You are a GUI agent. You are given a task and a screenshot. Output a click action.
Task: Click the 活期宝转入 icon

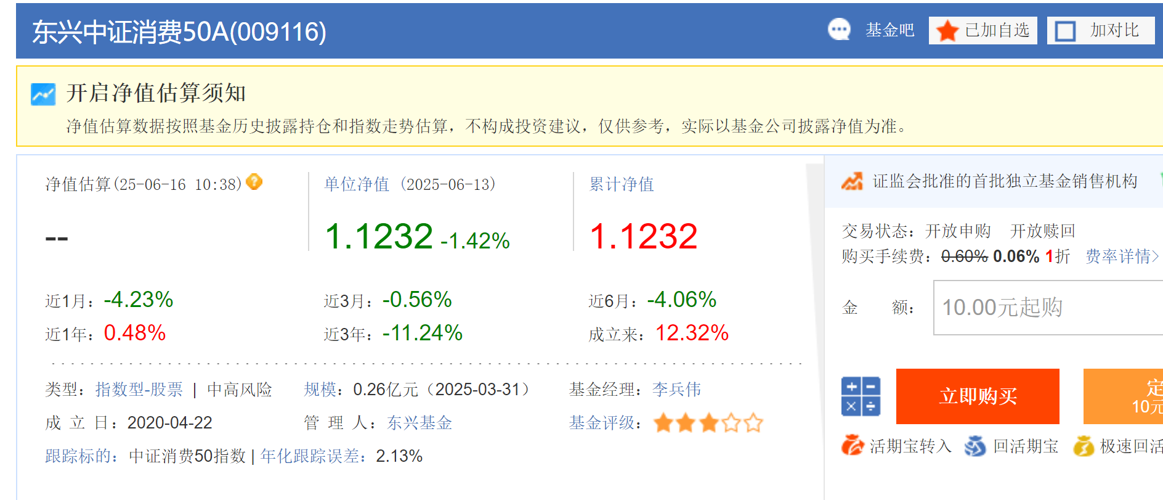[x=853, y=446]
